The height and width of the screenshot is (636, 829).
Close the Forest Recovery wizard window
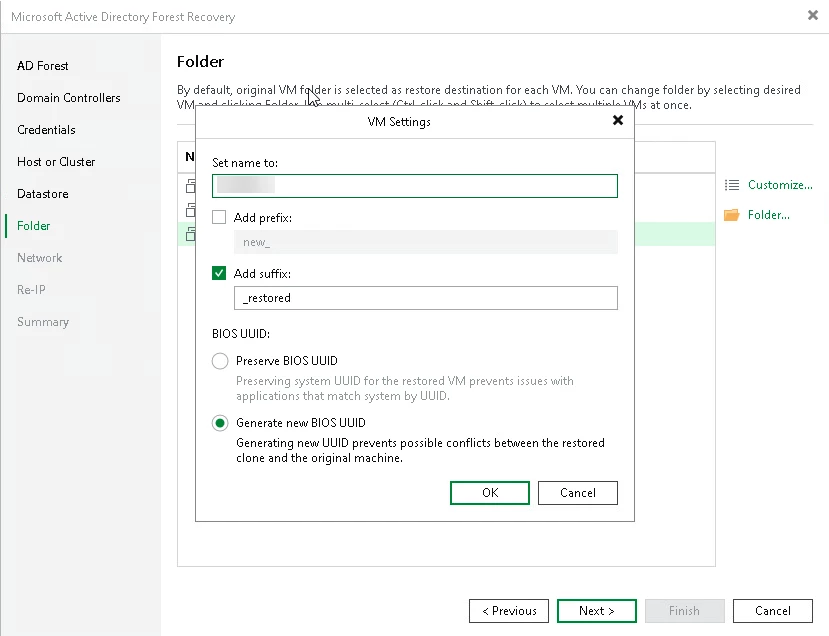click(813, 15)
